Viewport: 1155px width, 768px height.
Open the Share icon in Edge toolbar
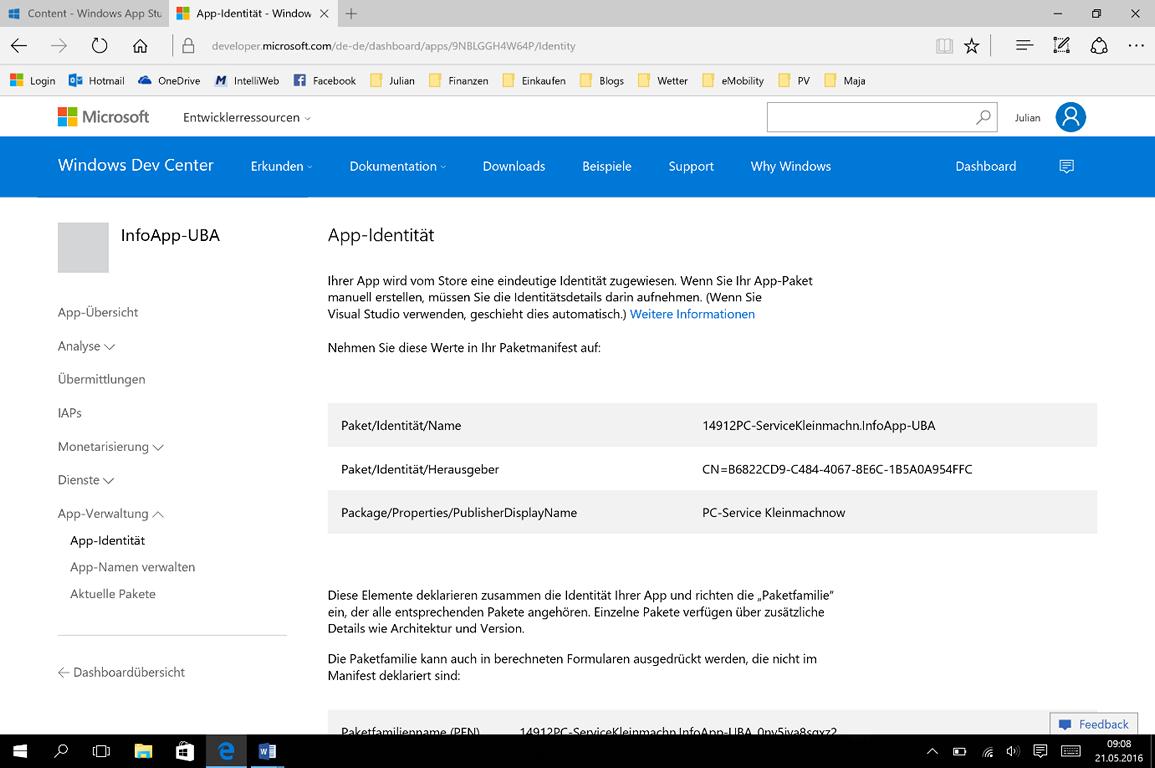point(1099,46)
